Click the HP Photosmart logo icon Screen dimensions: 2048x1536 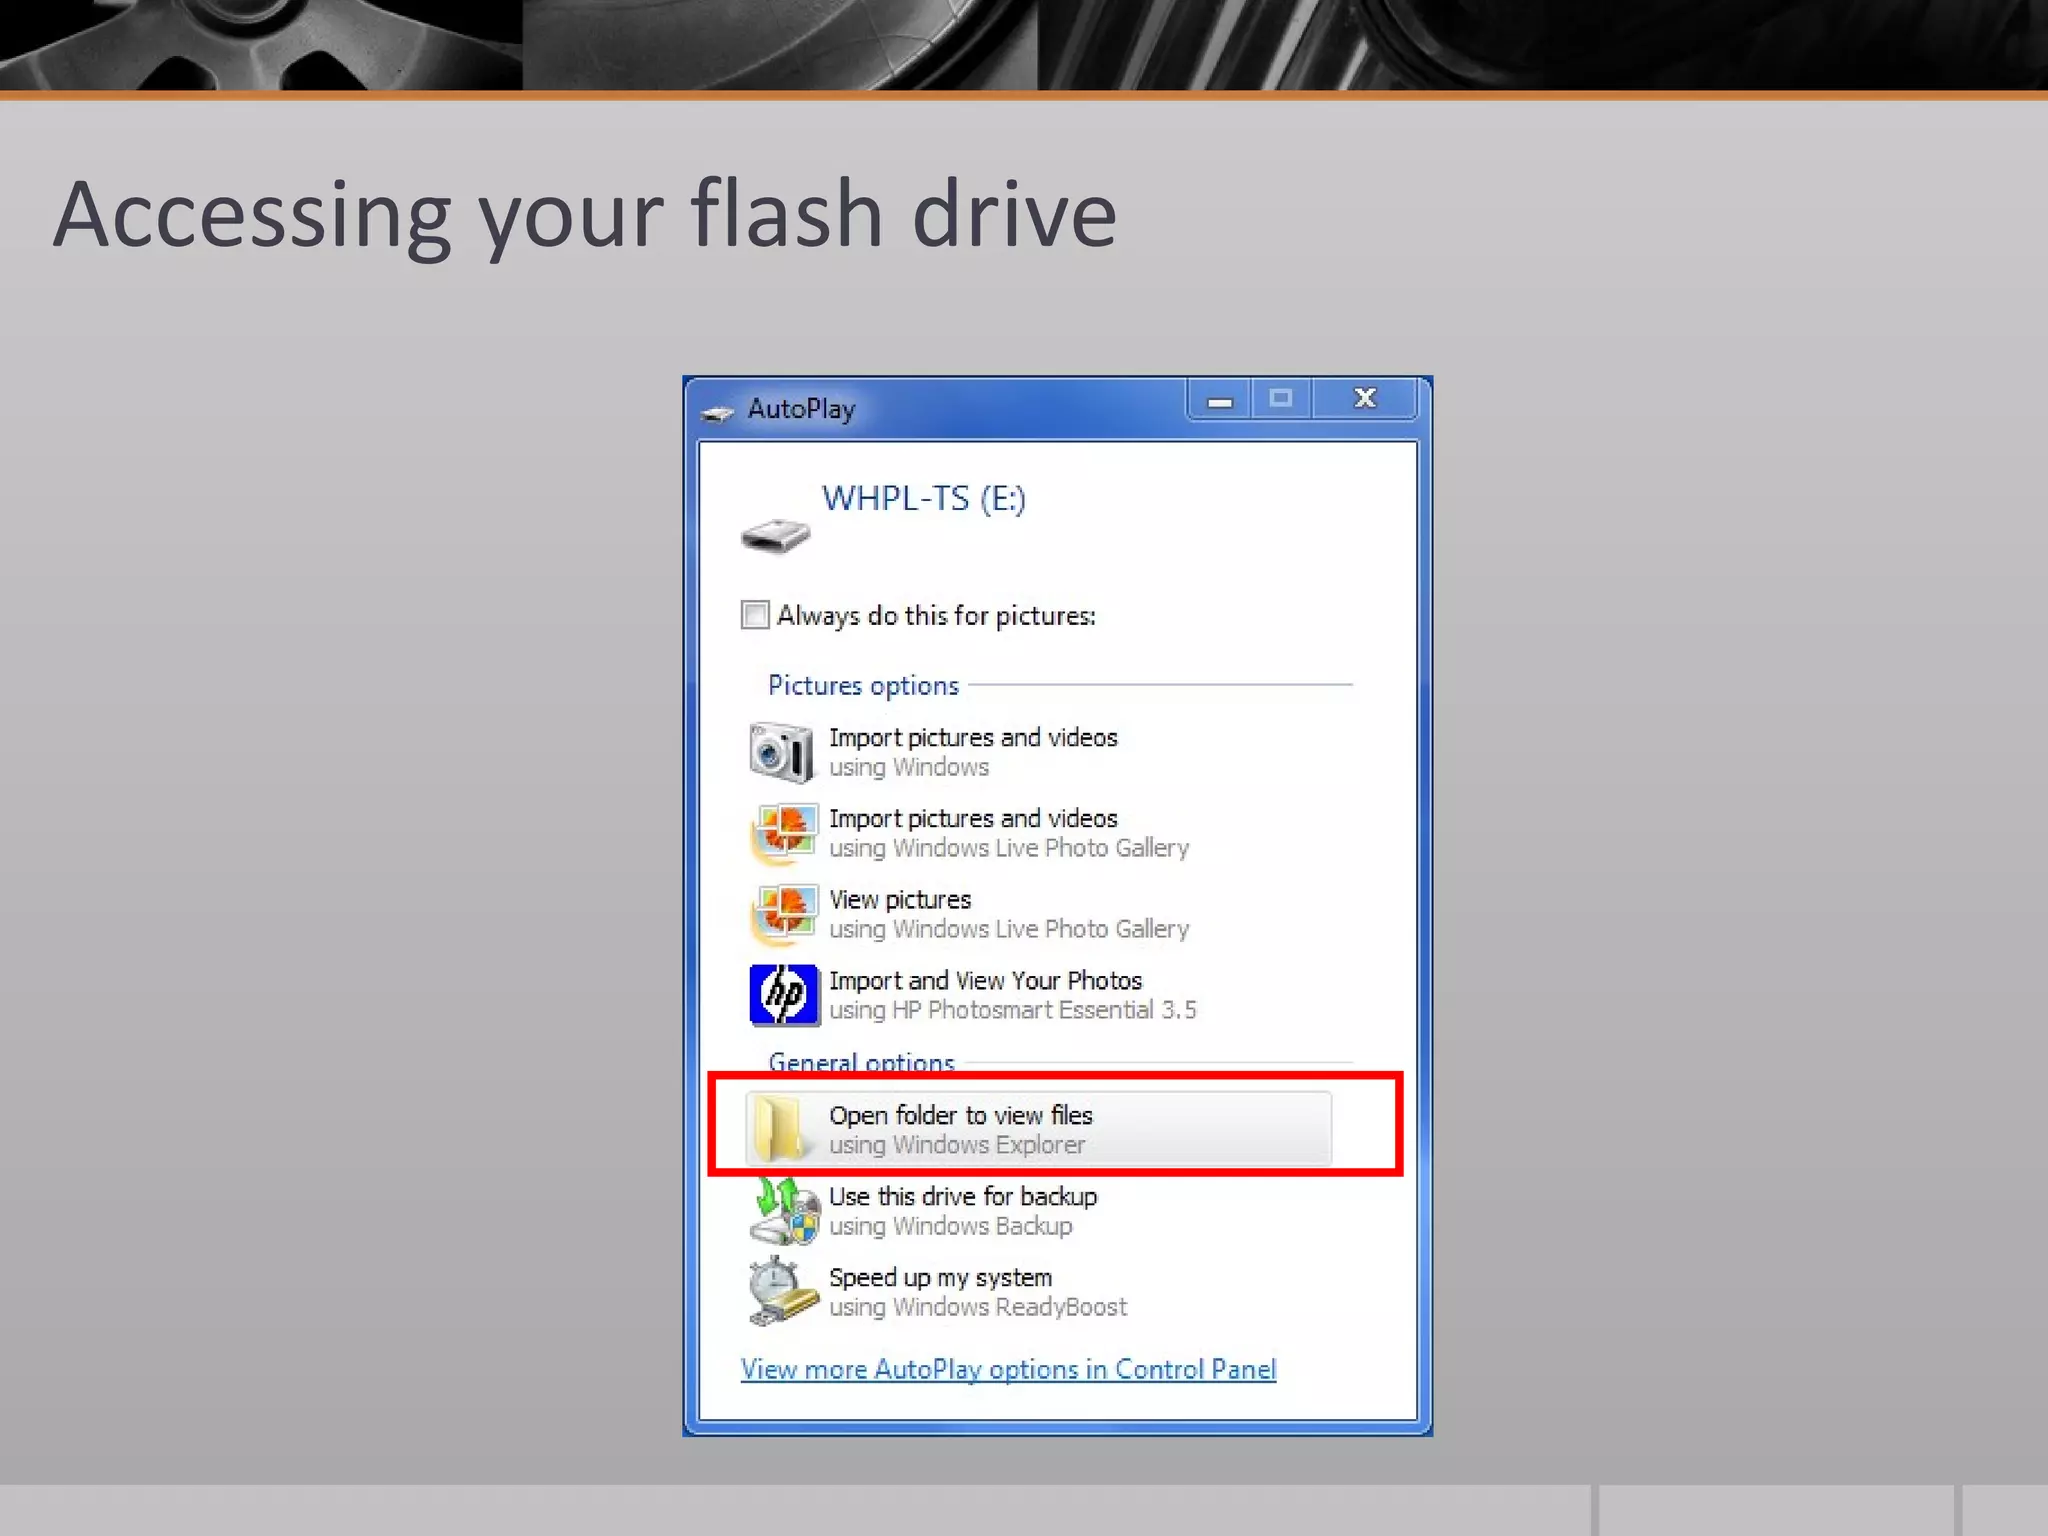point(784,995)
